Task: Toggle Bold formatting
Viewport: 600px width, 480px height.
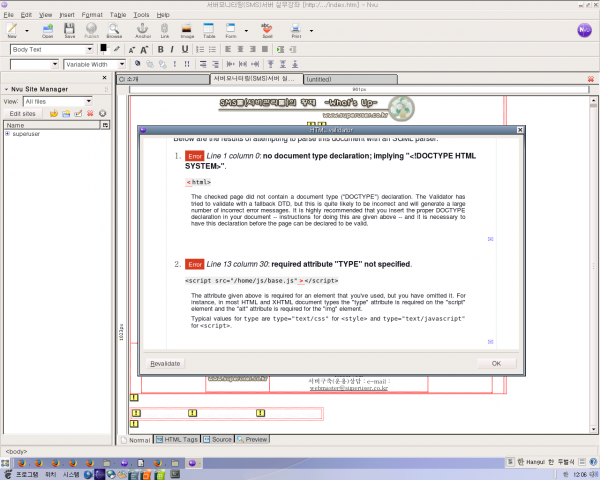Action: coord(161,49)
